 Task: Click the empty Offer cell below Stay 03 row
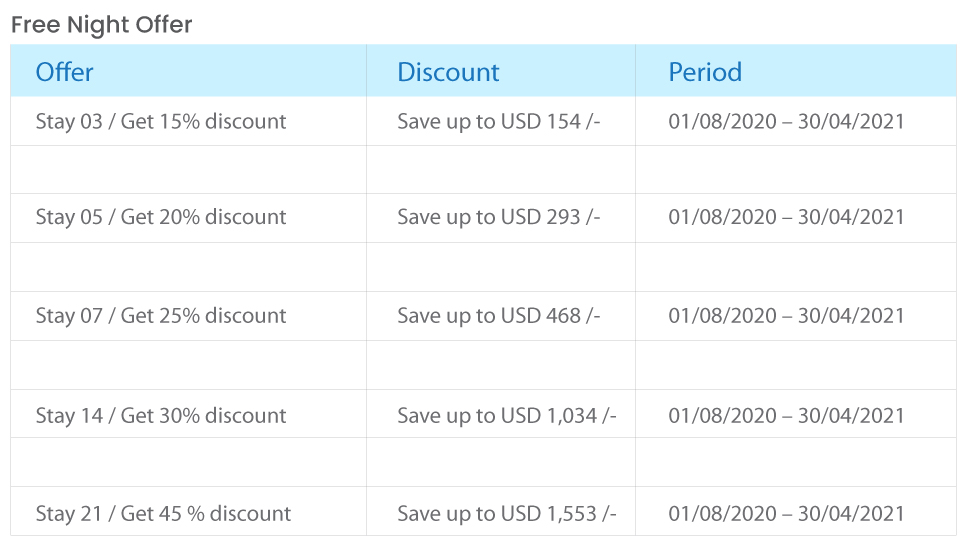(x=188, y=170)
